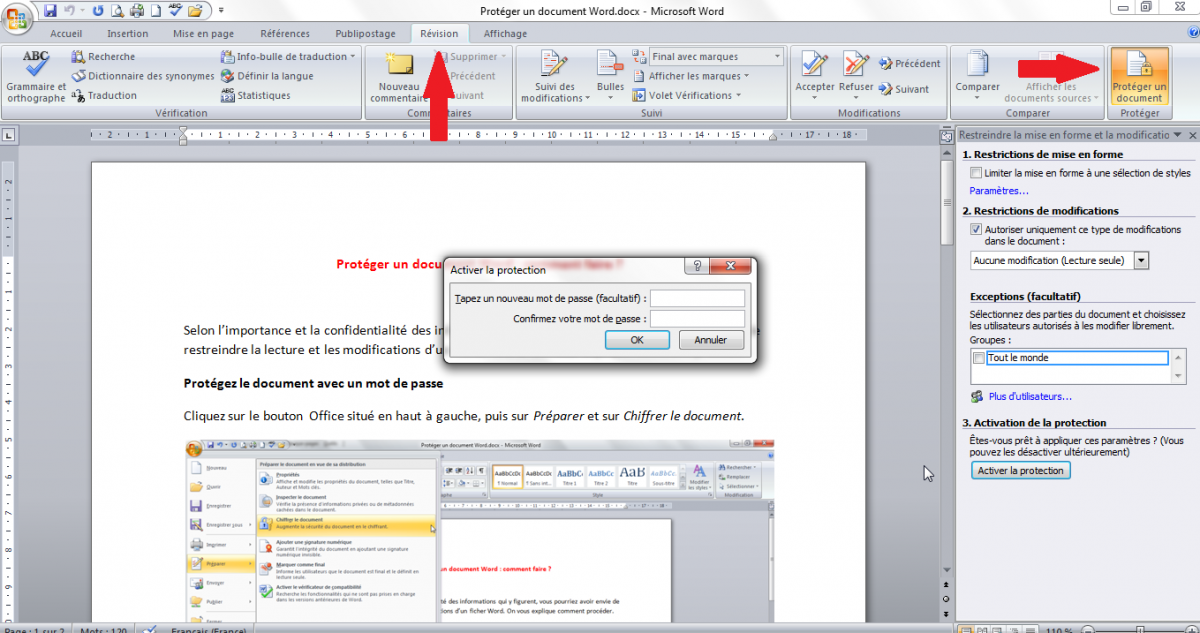Open Dictionnaire des synonymes
This screenshot has height=633, width=1200.
pyautogui.click(x=143, y=76)
